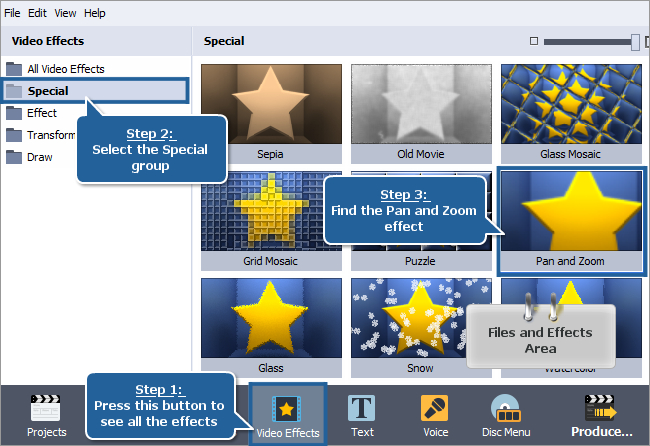Select the Sepia effect thumbnail
The image size is (650, 446).
(x=272, y=104)
